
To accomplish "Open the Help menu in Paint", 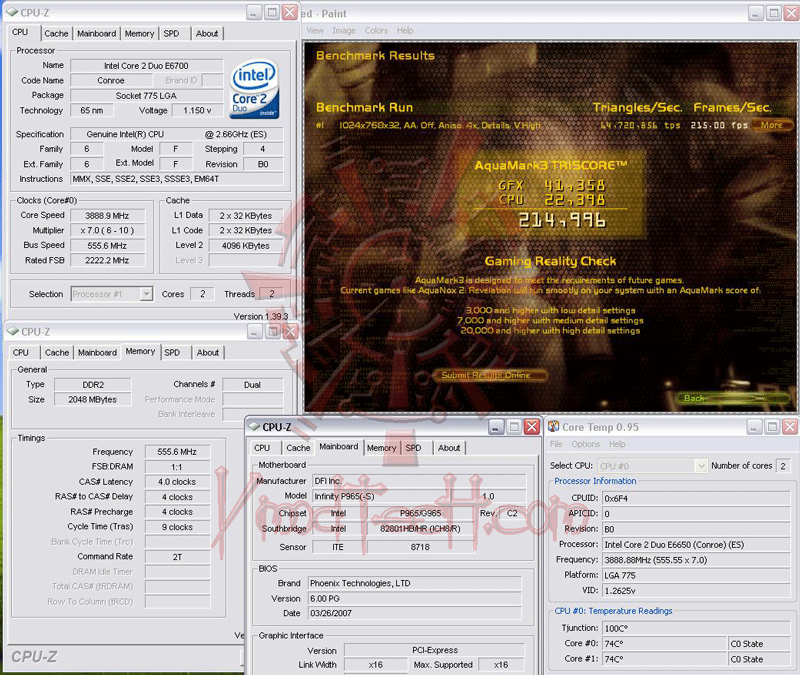I will [x=405, y=31].
